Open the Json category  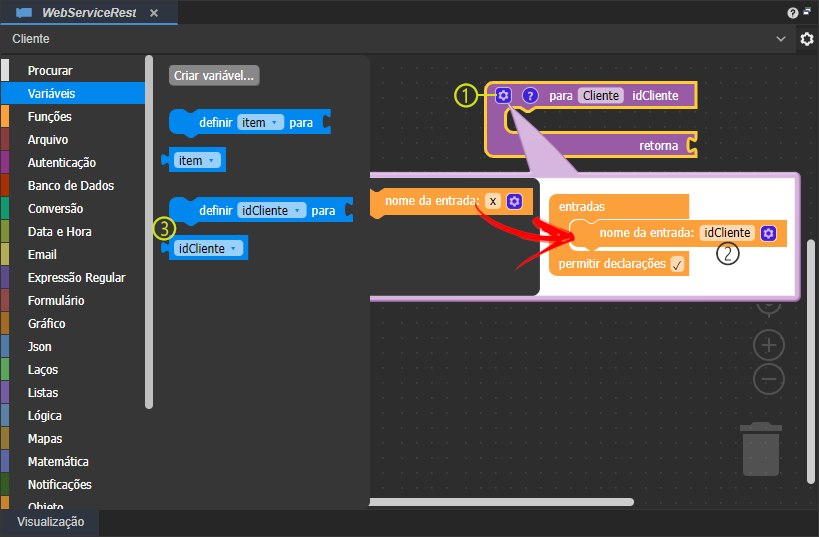[x=73, y=346]
